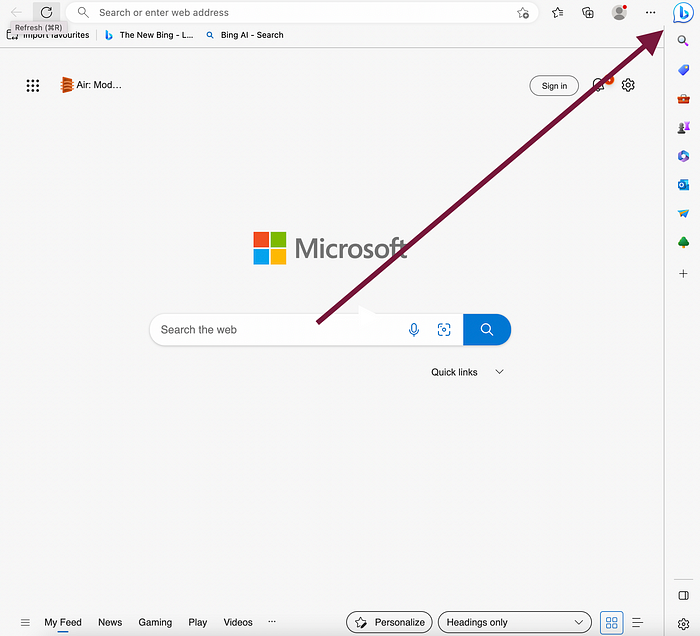Screen dimensions: 700x636
Task: Open the Collections icon in toolbar
Action: tap(588, 12)
